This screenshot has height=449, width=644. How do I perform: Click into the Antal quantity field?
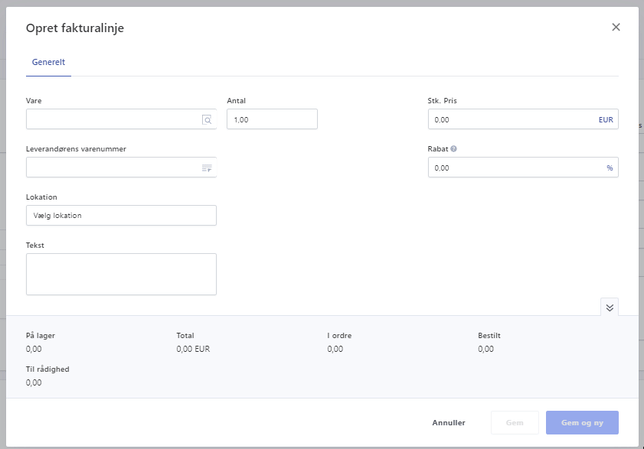272,120
